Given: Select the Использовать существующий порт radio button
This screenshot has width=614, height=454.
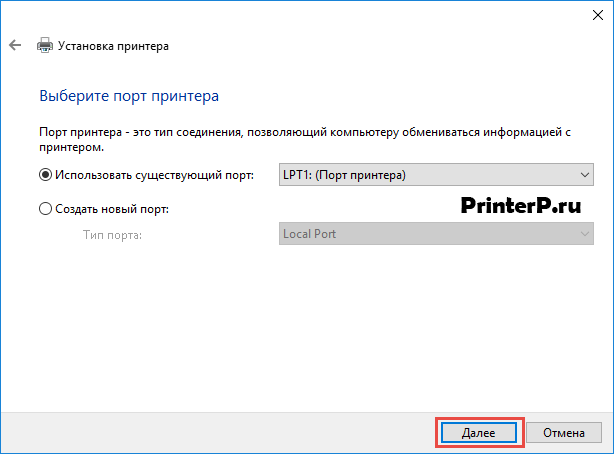Looking at the screenshot, I should 45,175.
